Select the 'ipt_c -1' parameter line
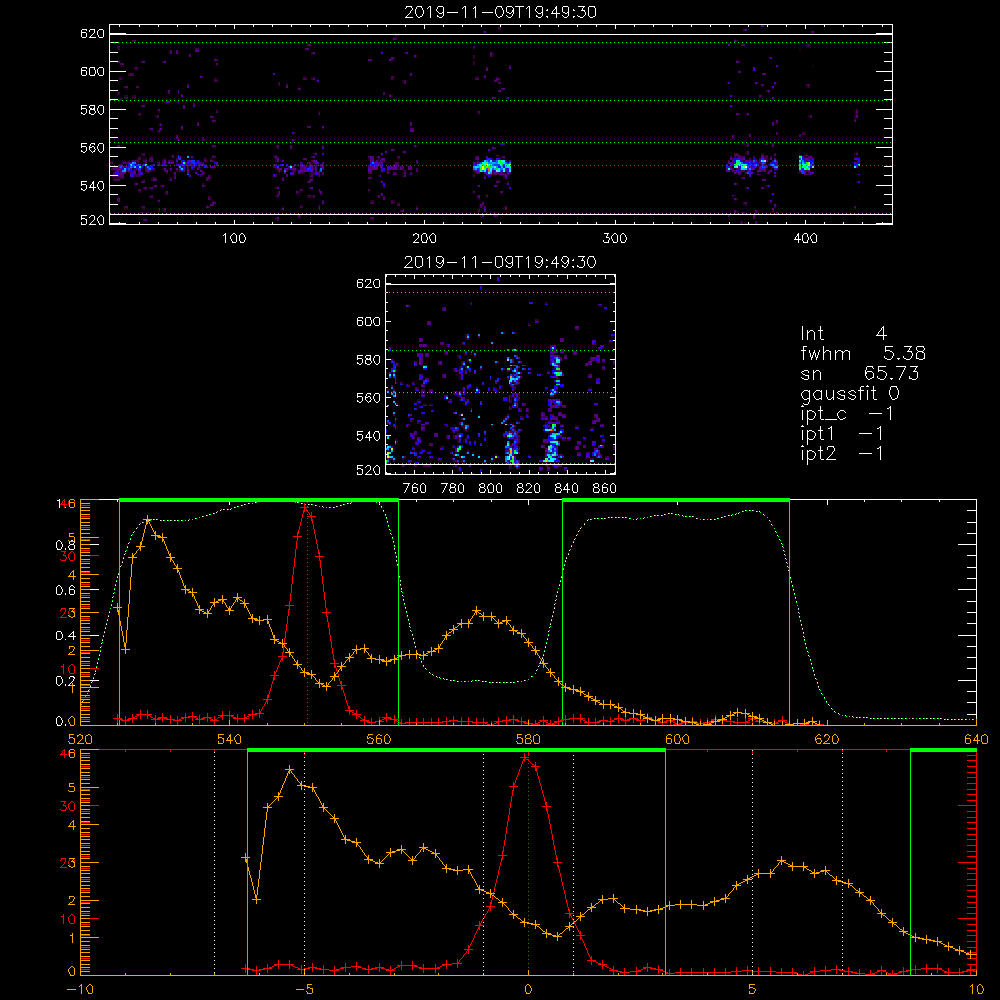This screenshot has height=1000, width=1000. click(x=847, y=414)
